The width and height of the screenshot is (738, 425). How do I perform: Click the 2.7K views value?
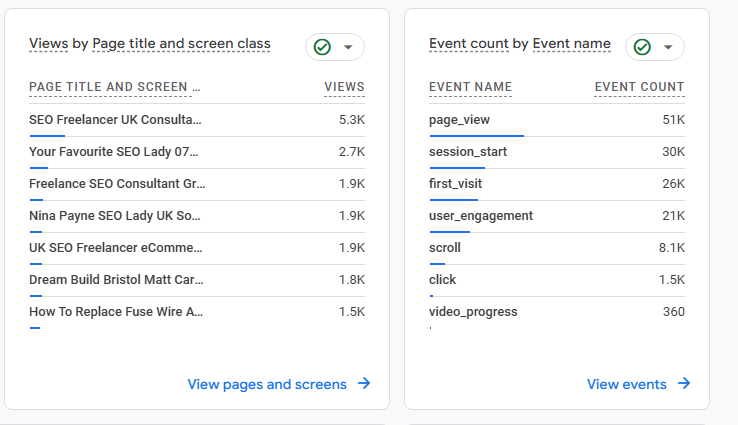[352, 152]
